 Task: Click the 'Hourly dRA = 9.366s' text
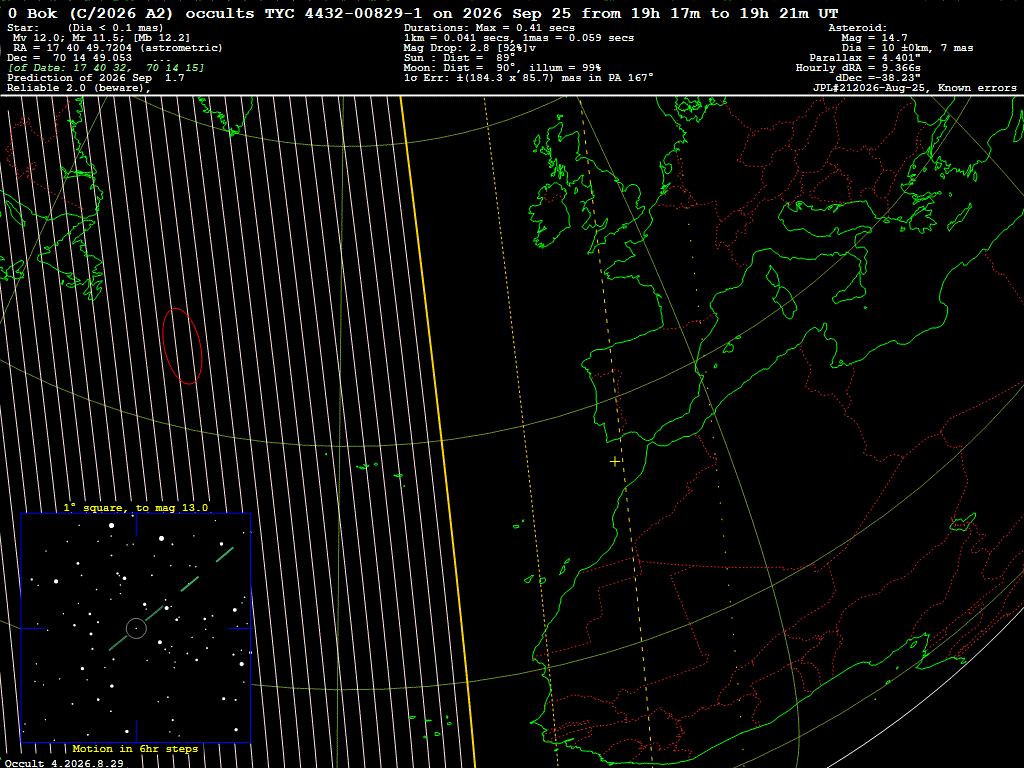(x=858, y=67)
